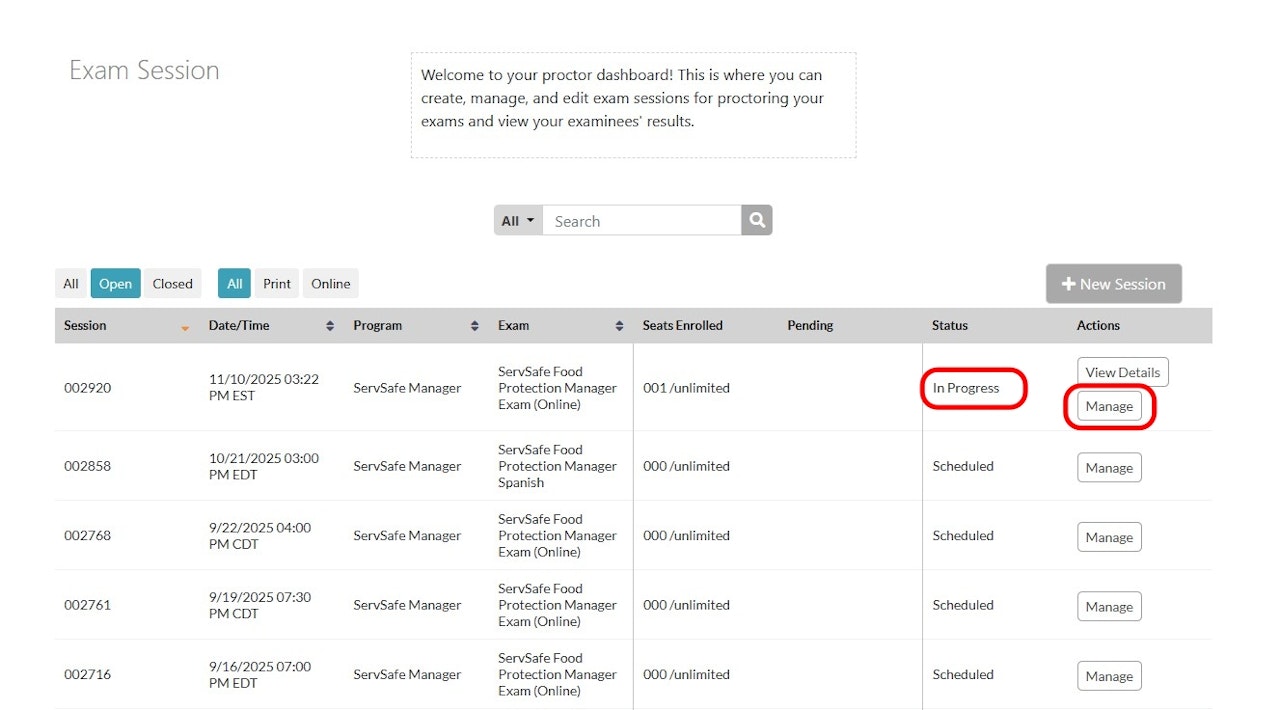Open the All search filter dropdown

coord(518,221)
